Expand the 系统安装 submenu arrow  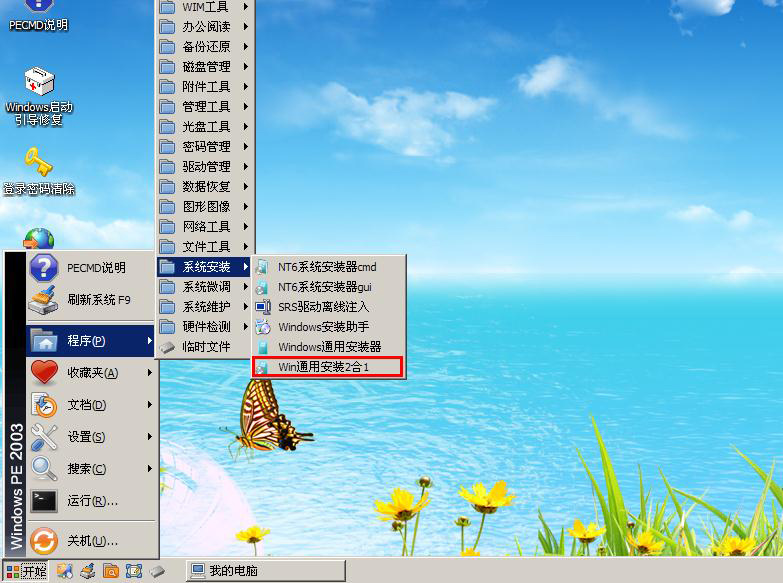(245, 267)
